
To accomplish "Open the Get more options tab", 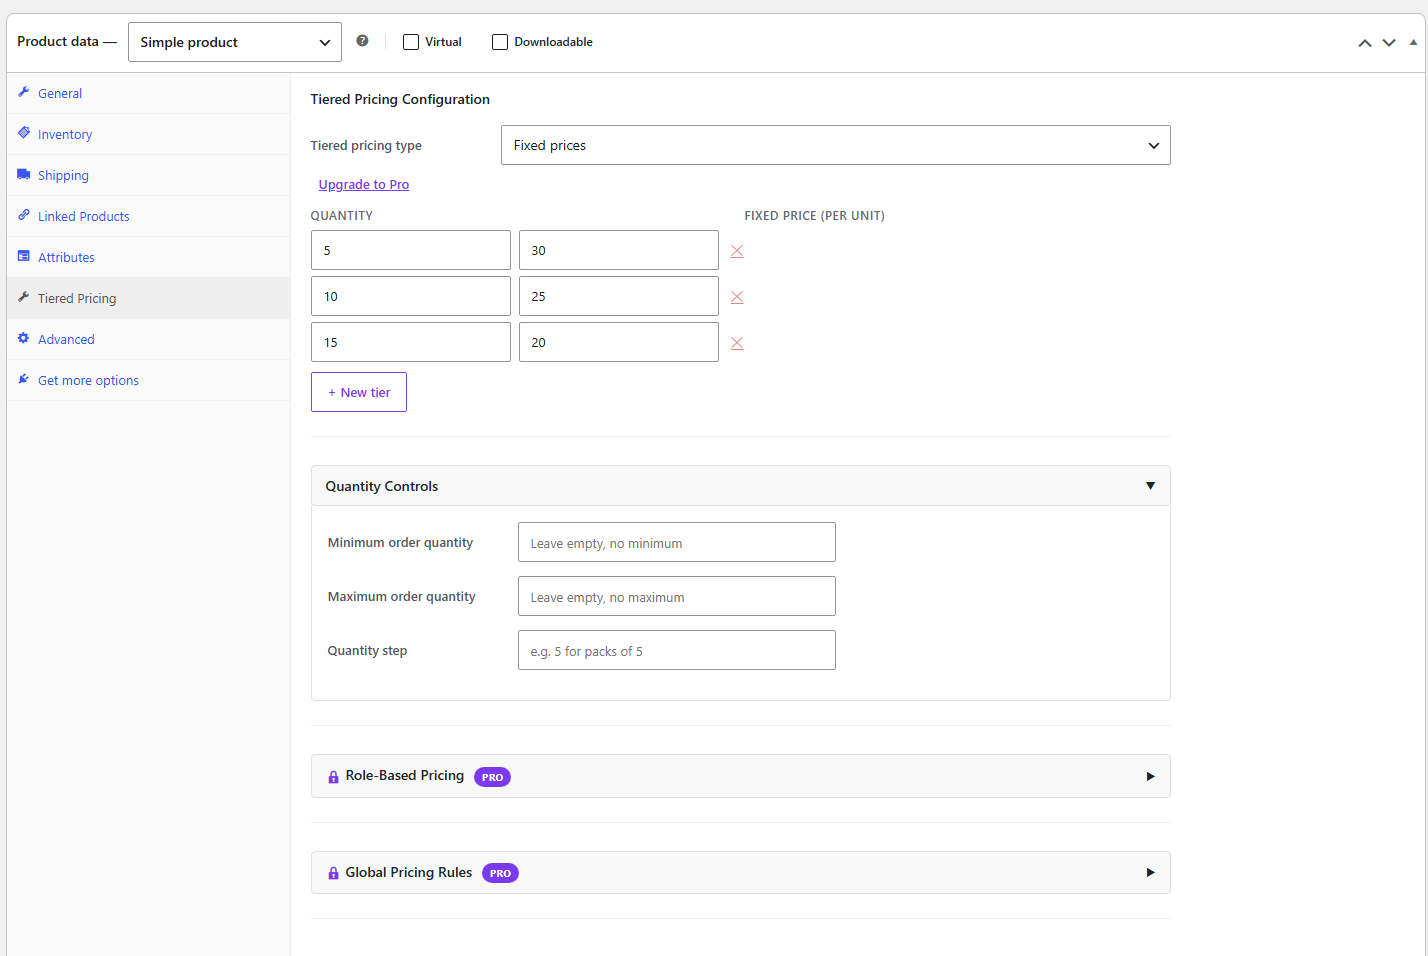I will tap(148, 380).
